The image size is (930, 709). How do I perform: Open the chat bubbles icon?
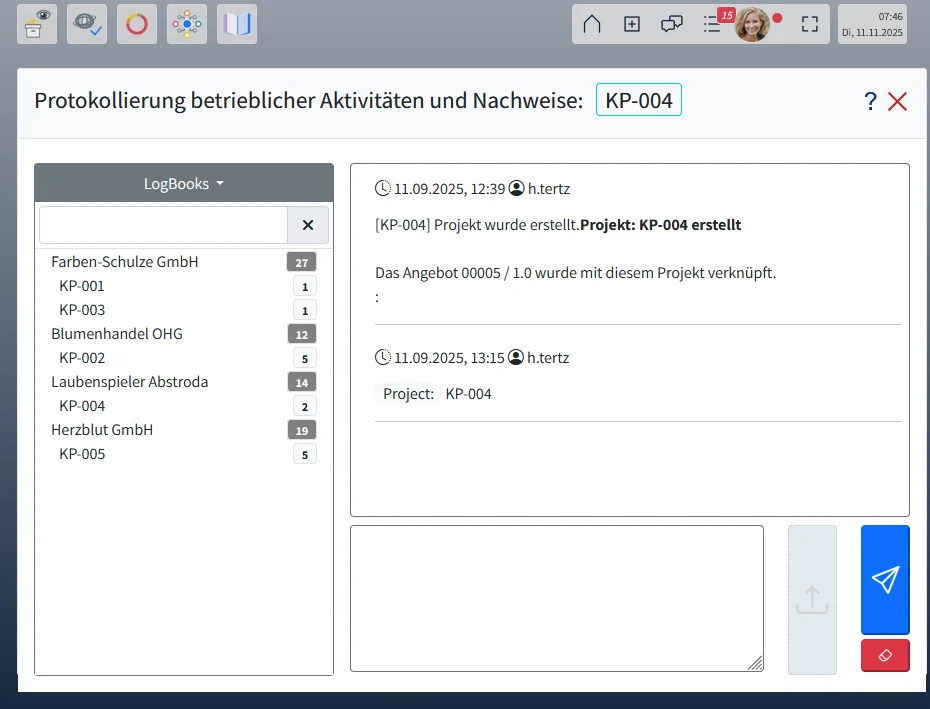pyautogui.click(x=672, y=23)
